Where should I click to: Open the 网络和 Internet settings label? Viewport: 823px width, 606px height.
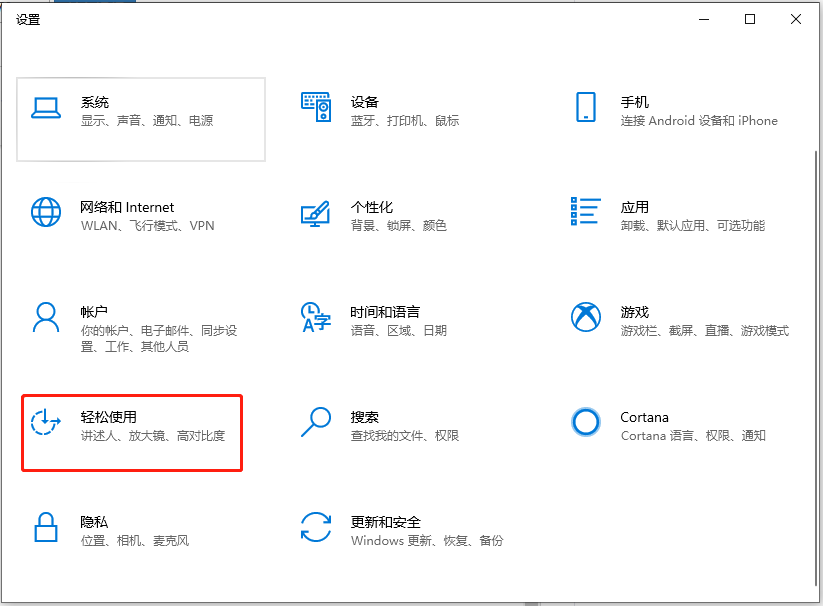tap(127, 207)
